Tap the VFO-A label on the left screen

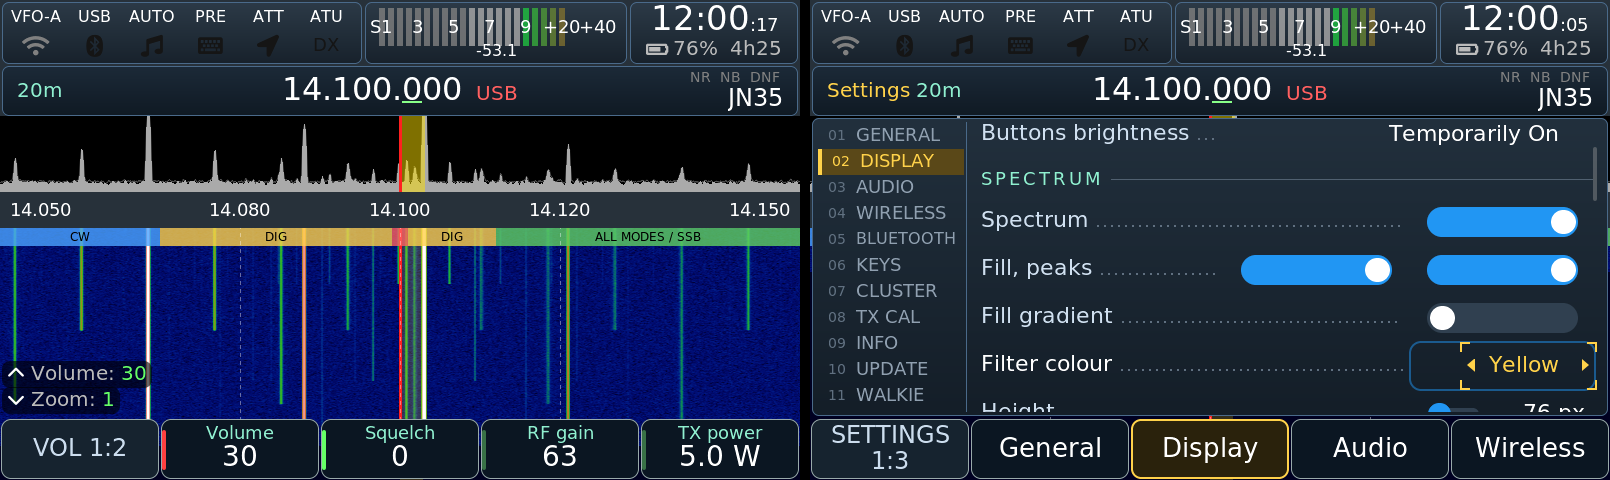[x=36, y=16]
